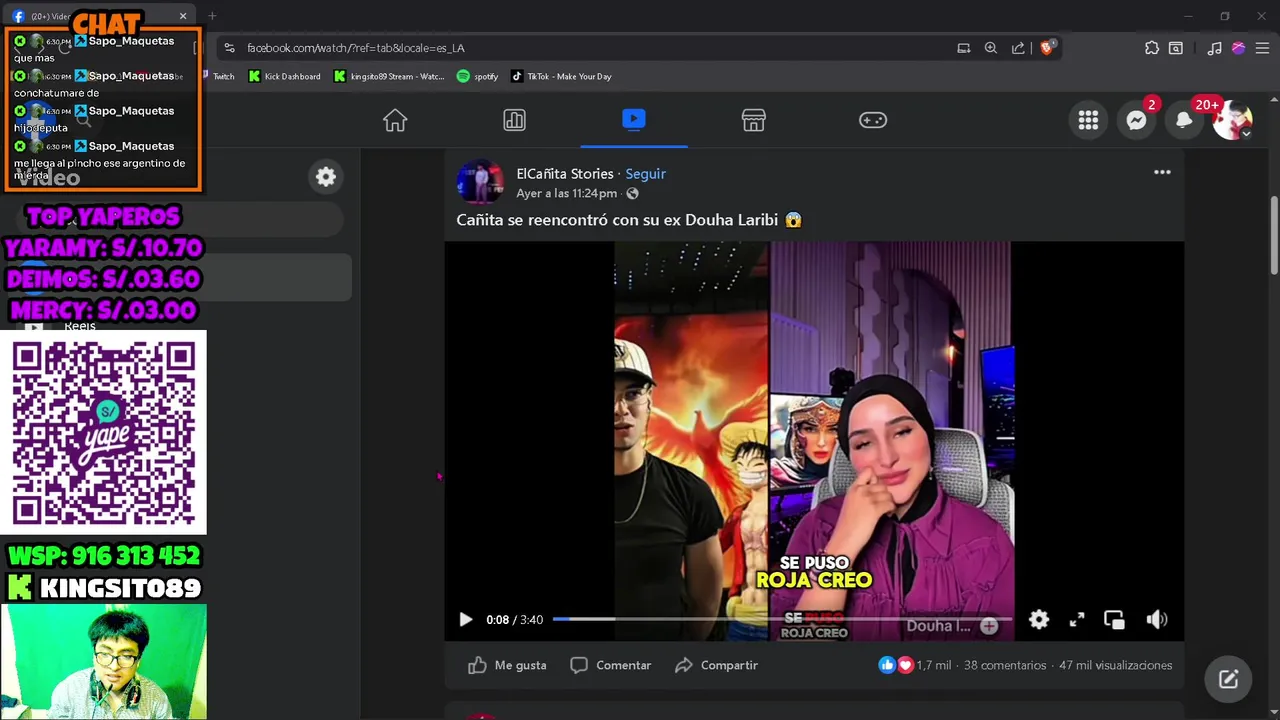Click Comentar to comment on post

(610, 665)
